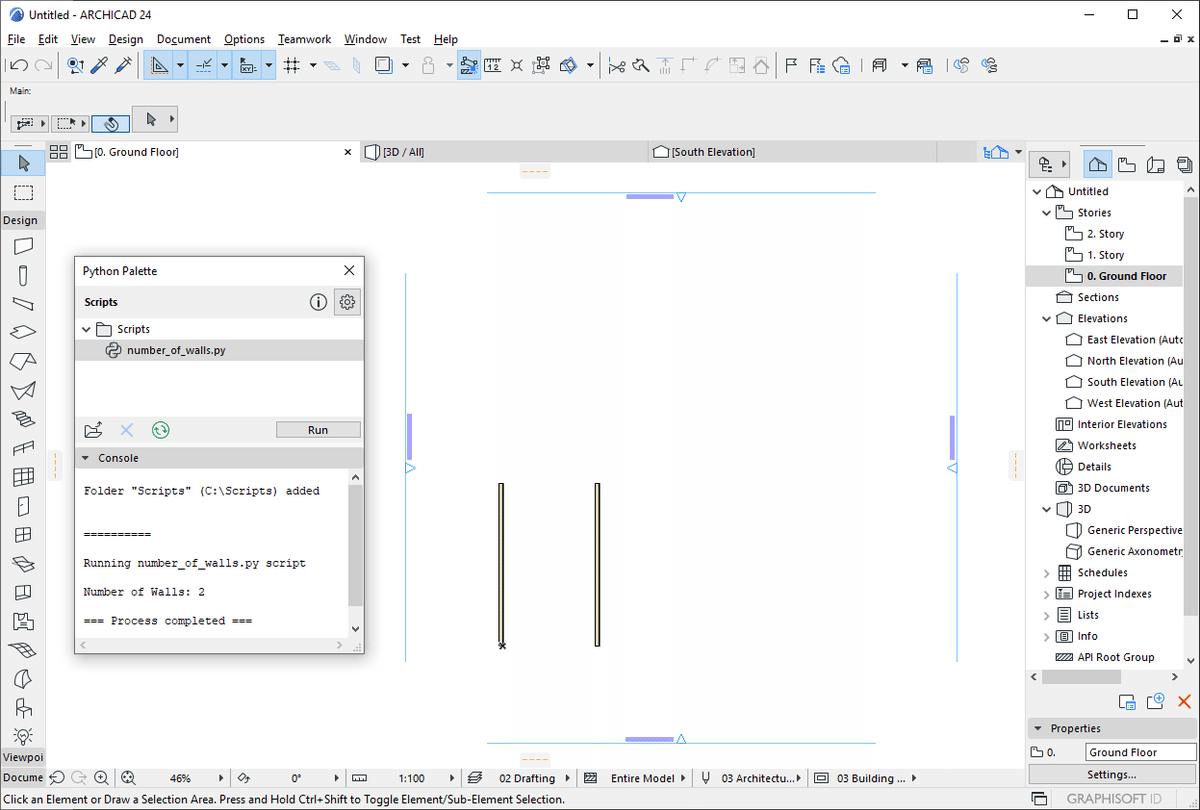Select the Stair tool in the Design toolbox
1200x810 pixels.
click(x=23, y=418)
